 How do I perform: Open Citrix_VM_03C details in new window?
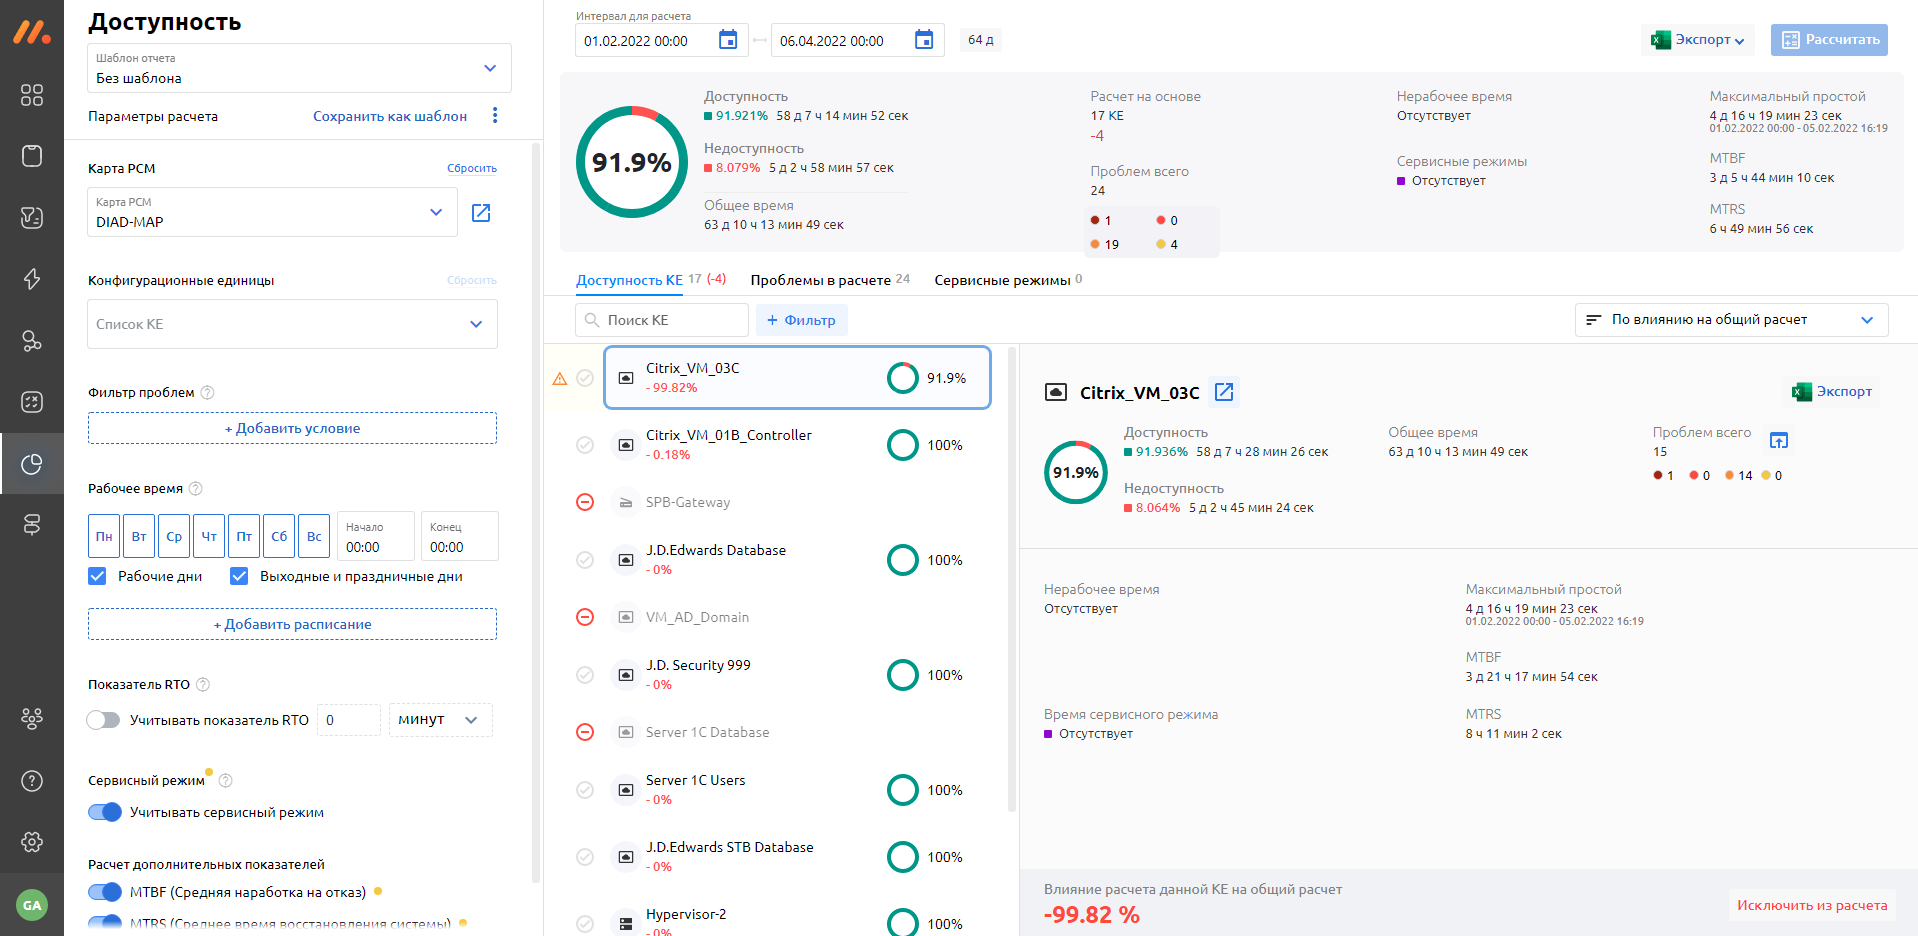tap(1224, 392)
